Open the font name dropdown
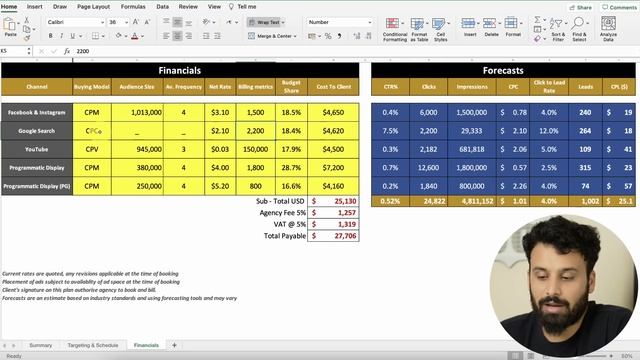This screenshot has width=640, height=360. click(102, 22)
